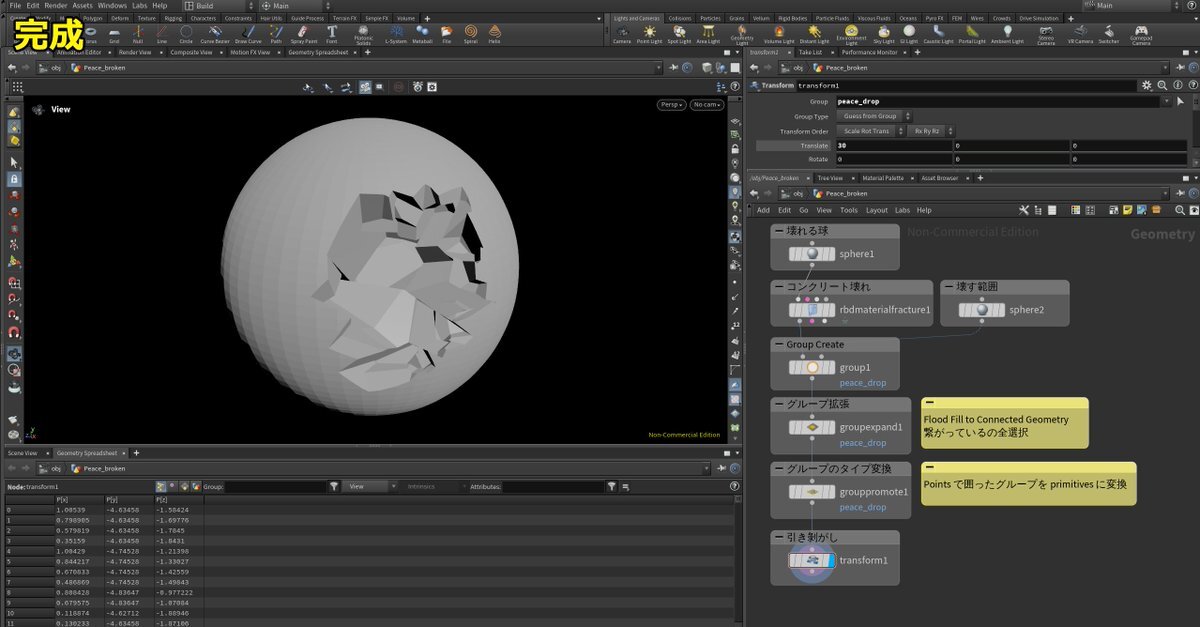Open the No cam camera button

(706, 104)
